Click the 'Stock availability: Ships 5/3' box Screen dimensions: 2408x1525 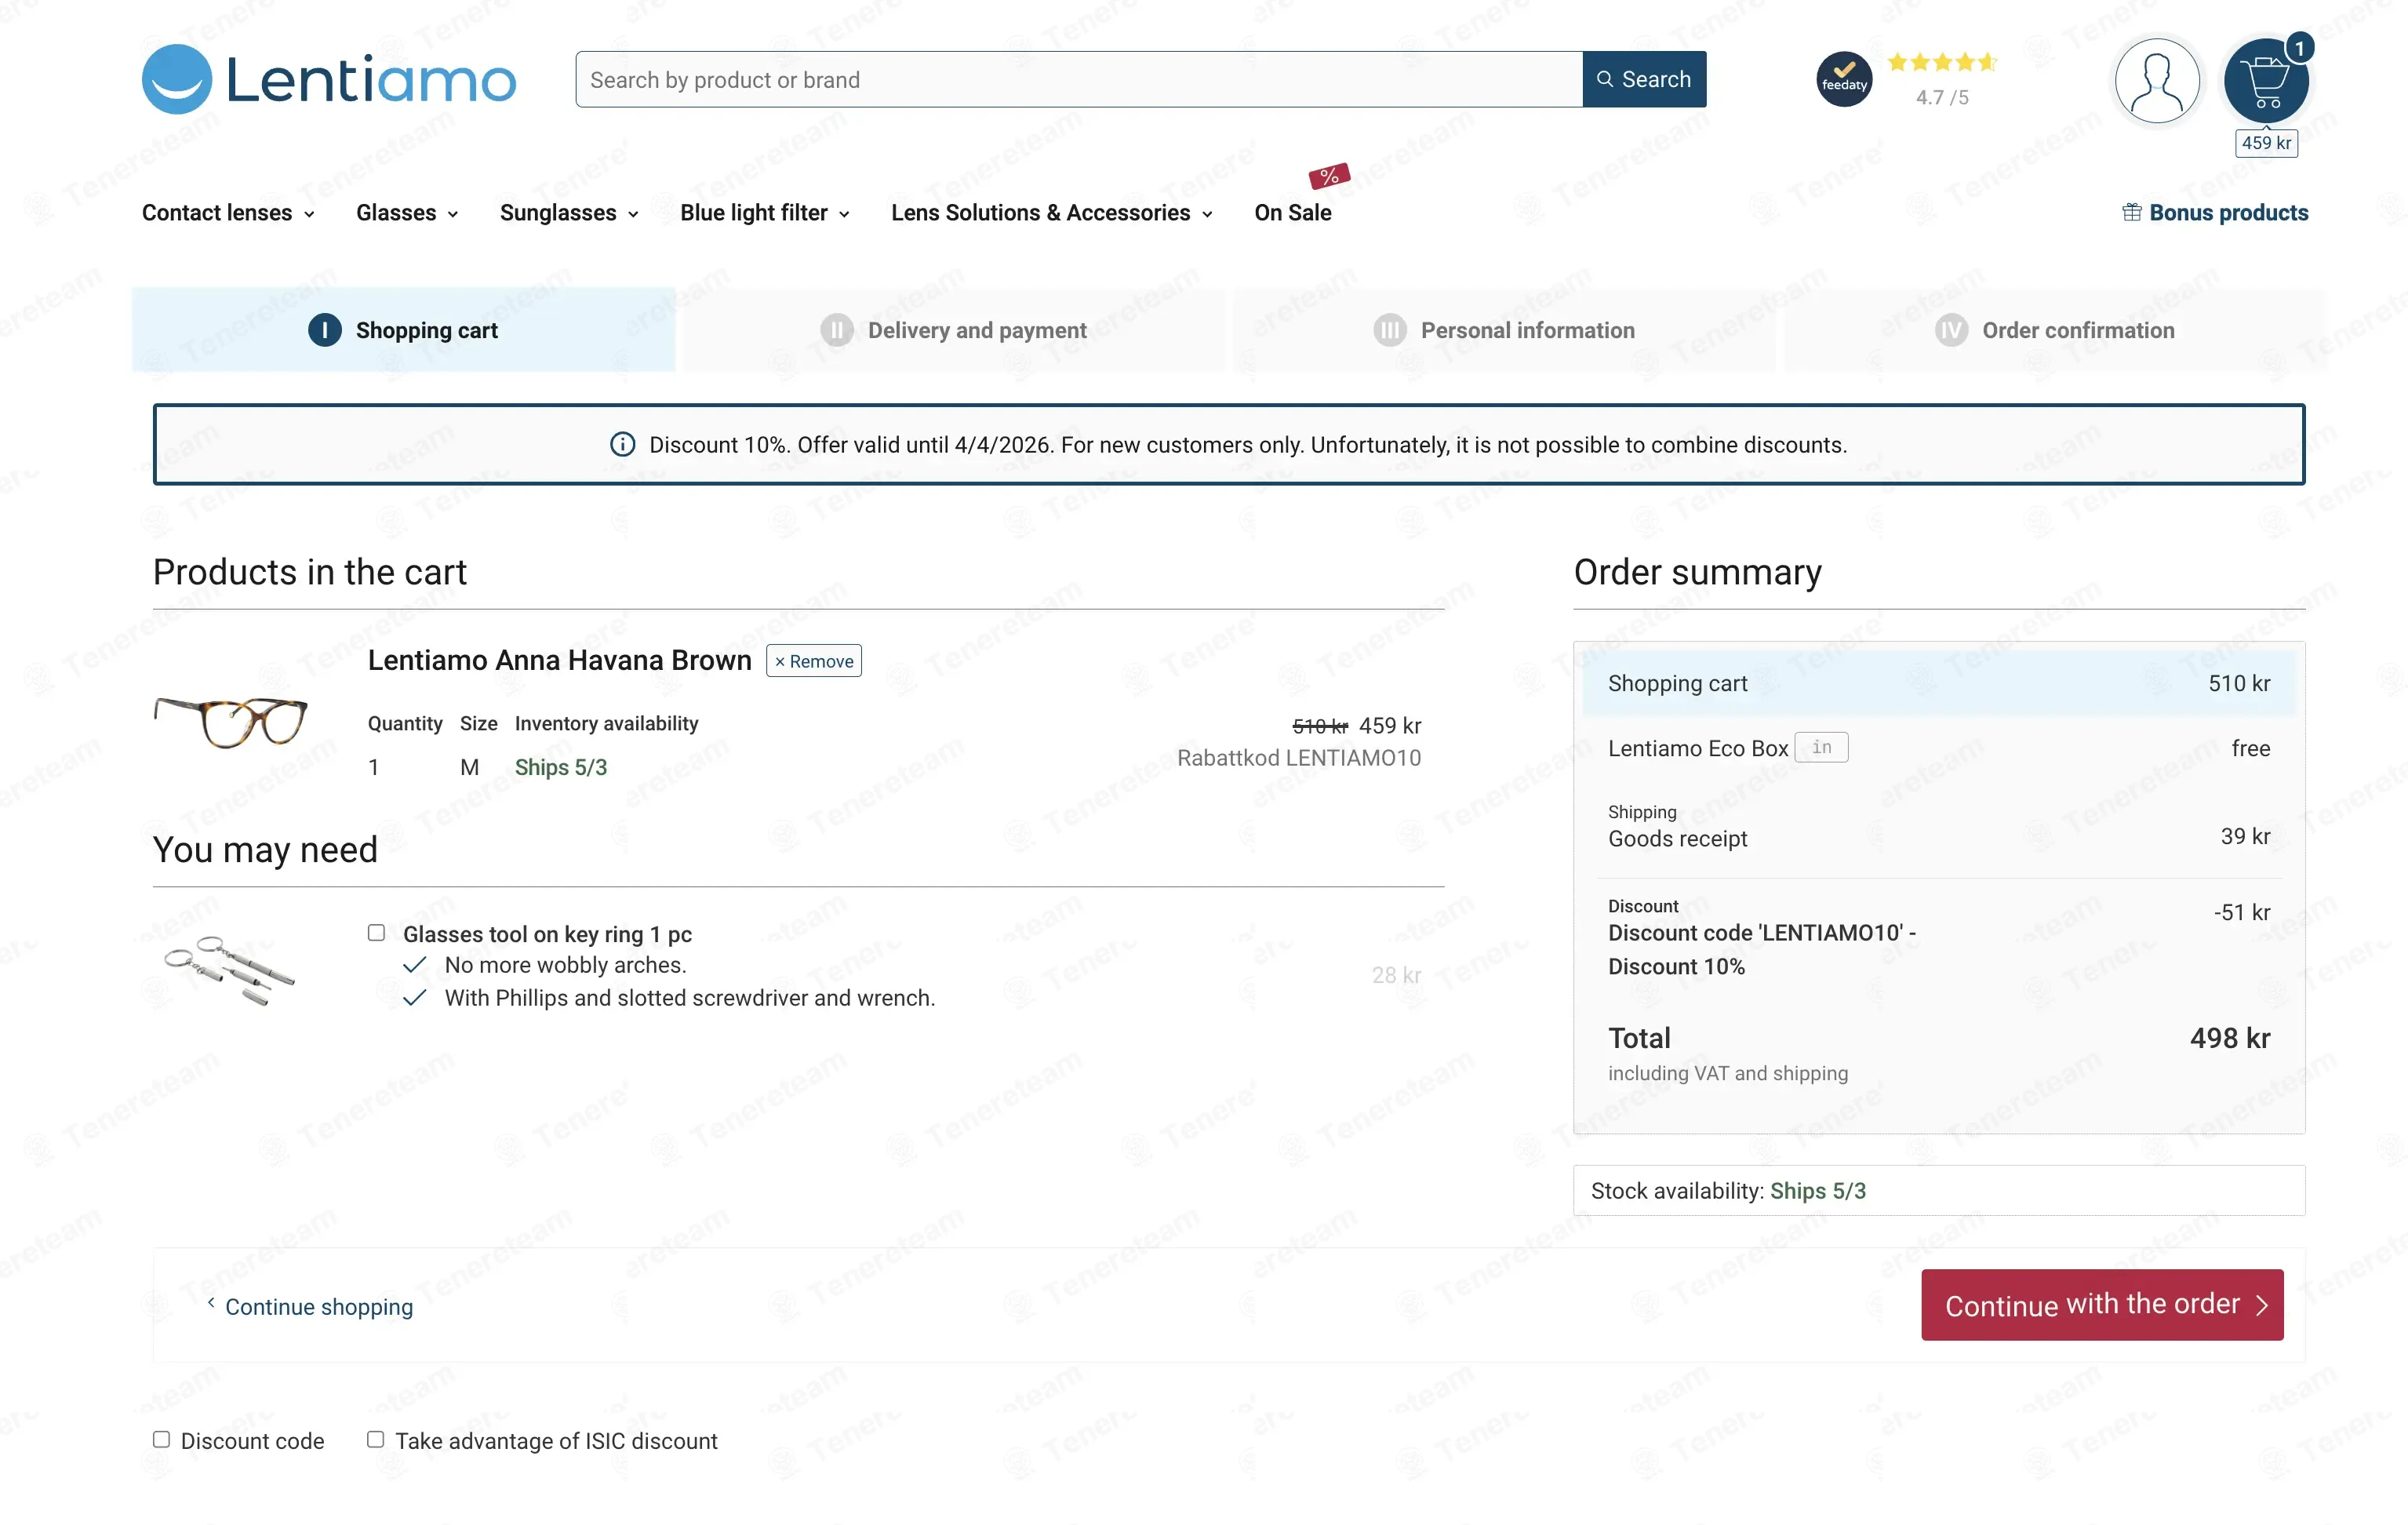pos(1939,1191)
